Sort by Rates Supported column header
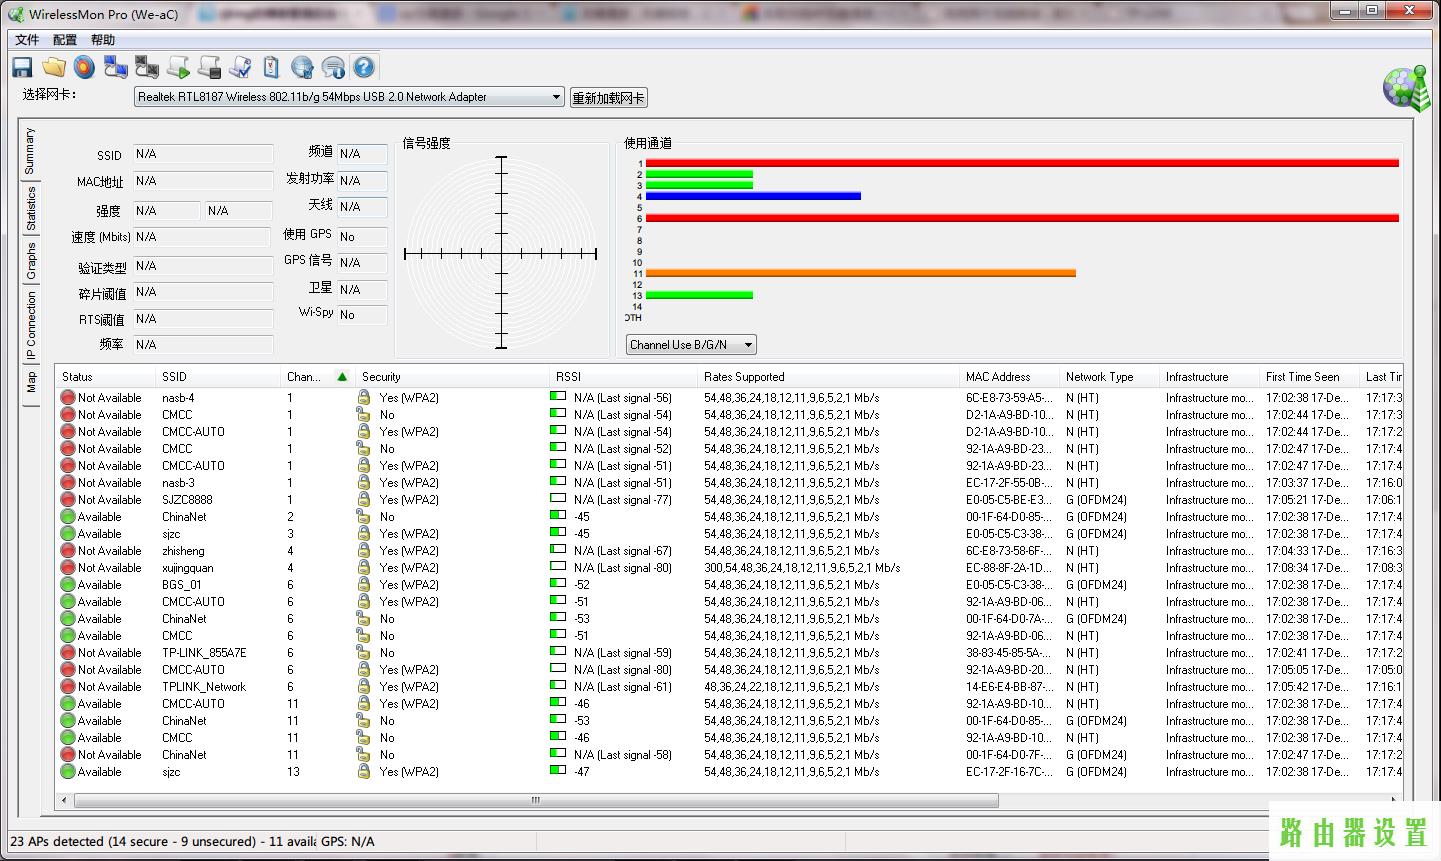Screen dimensions: 1441x861 (x=828, y=377)
